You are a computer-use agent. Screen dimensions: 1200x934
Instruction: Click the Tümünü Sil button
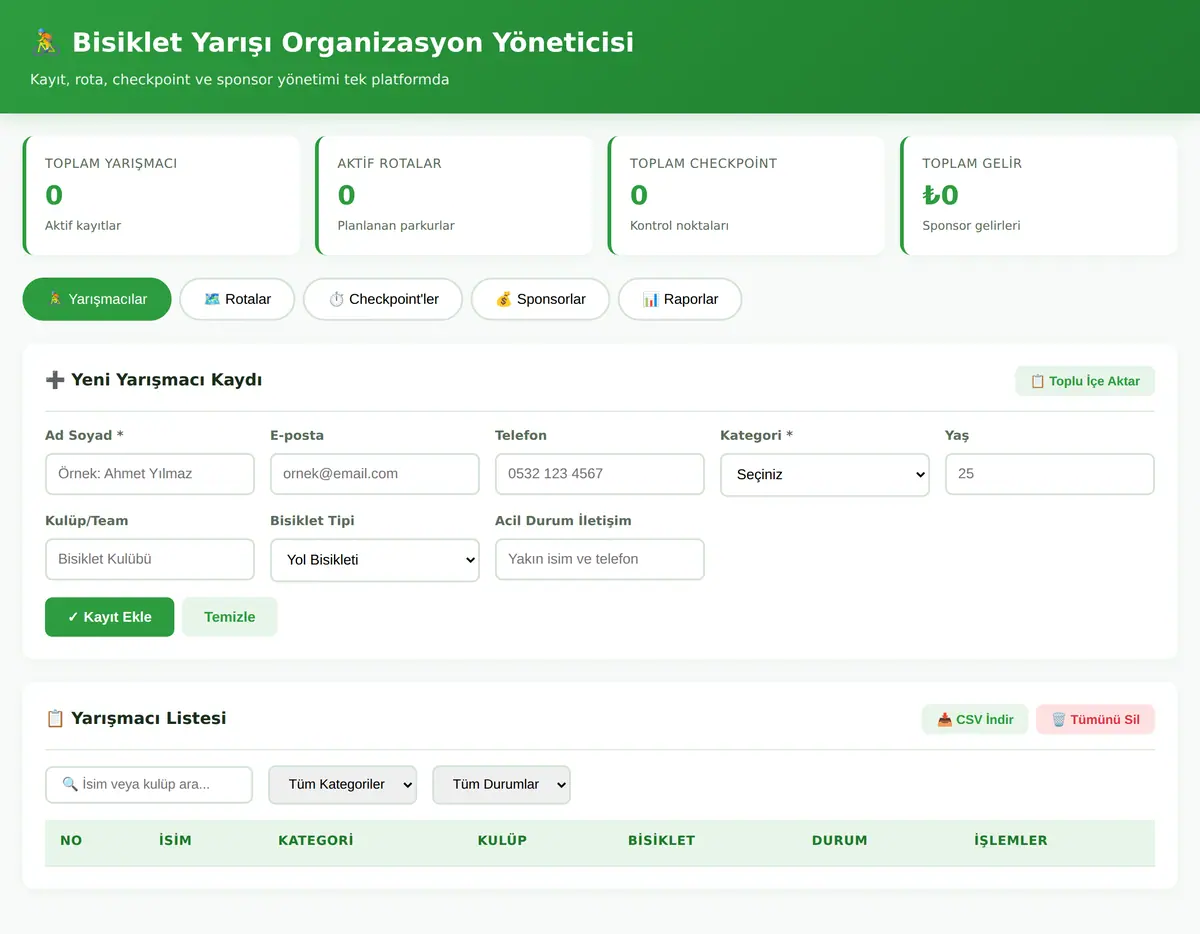click(1095, 719)
